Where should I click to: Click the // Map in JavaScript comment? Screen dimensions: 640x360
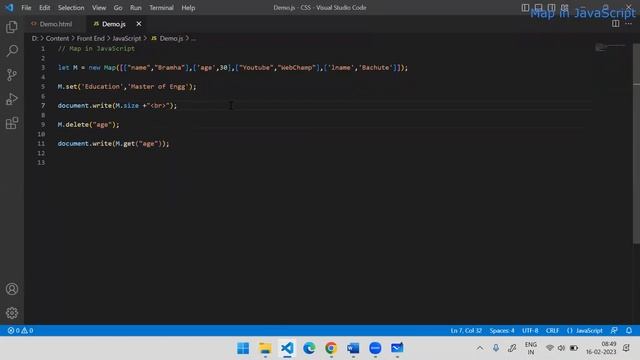pyautogui.click(x=96, y=49)
